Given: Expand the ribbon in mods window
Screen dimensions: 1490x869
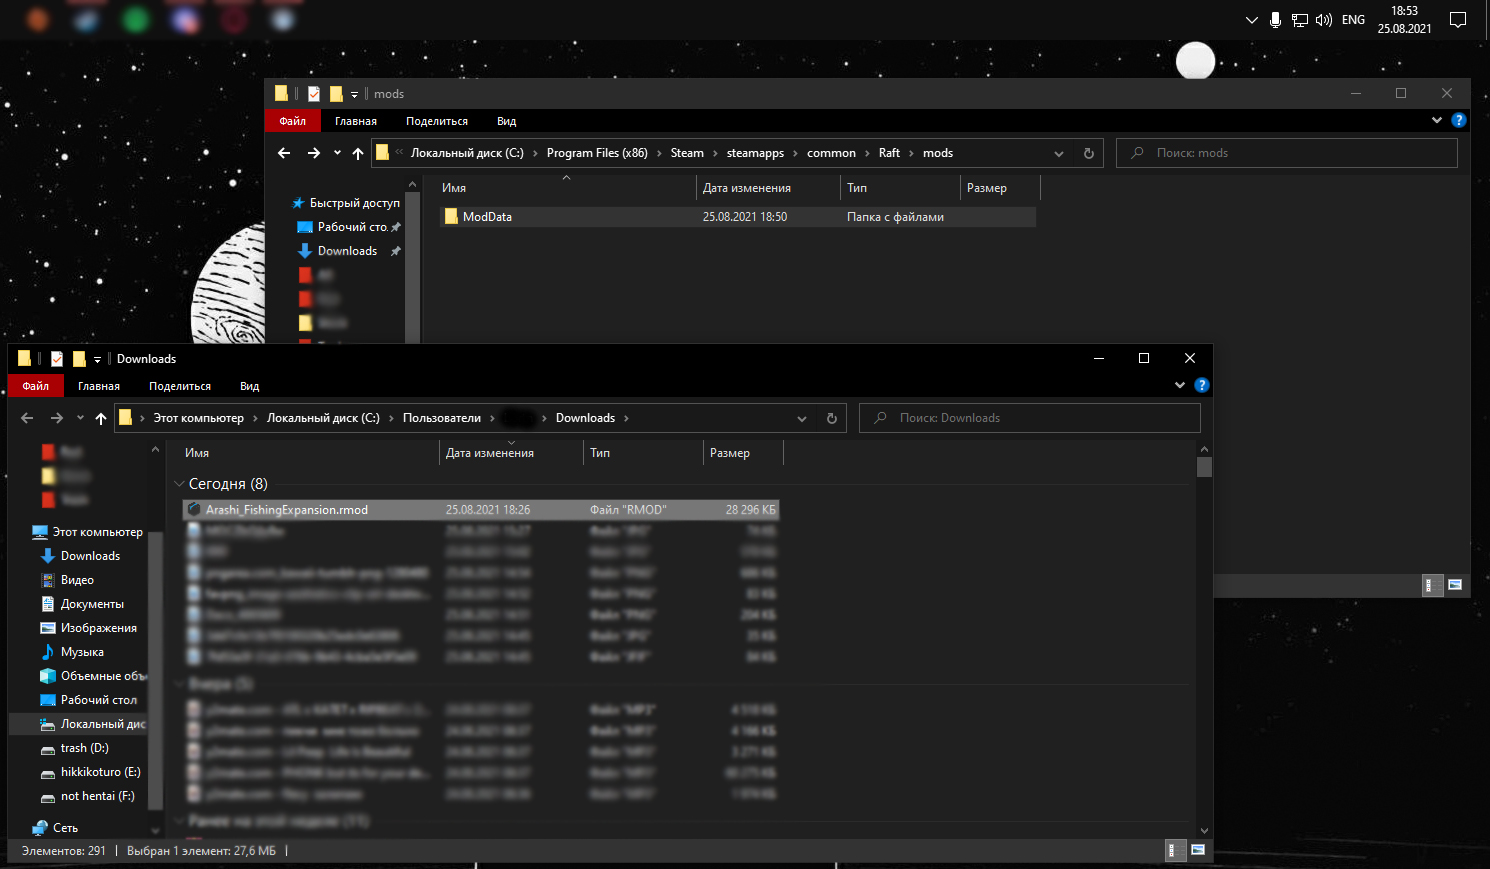Looking at the screenshot, I should point(1437,120).
